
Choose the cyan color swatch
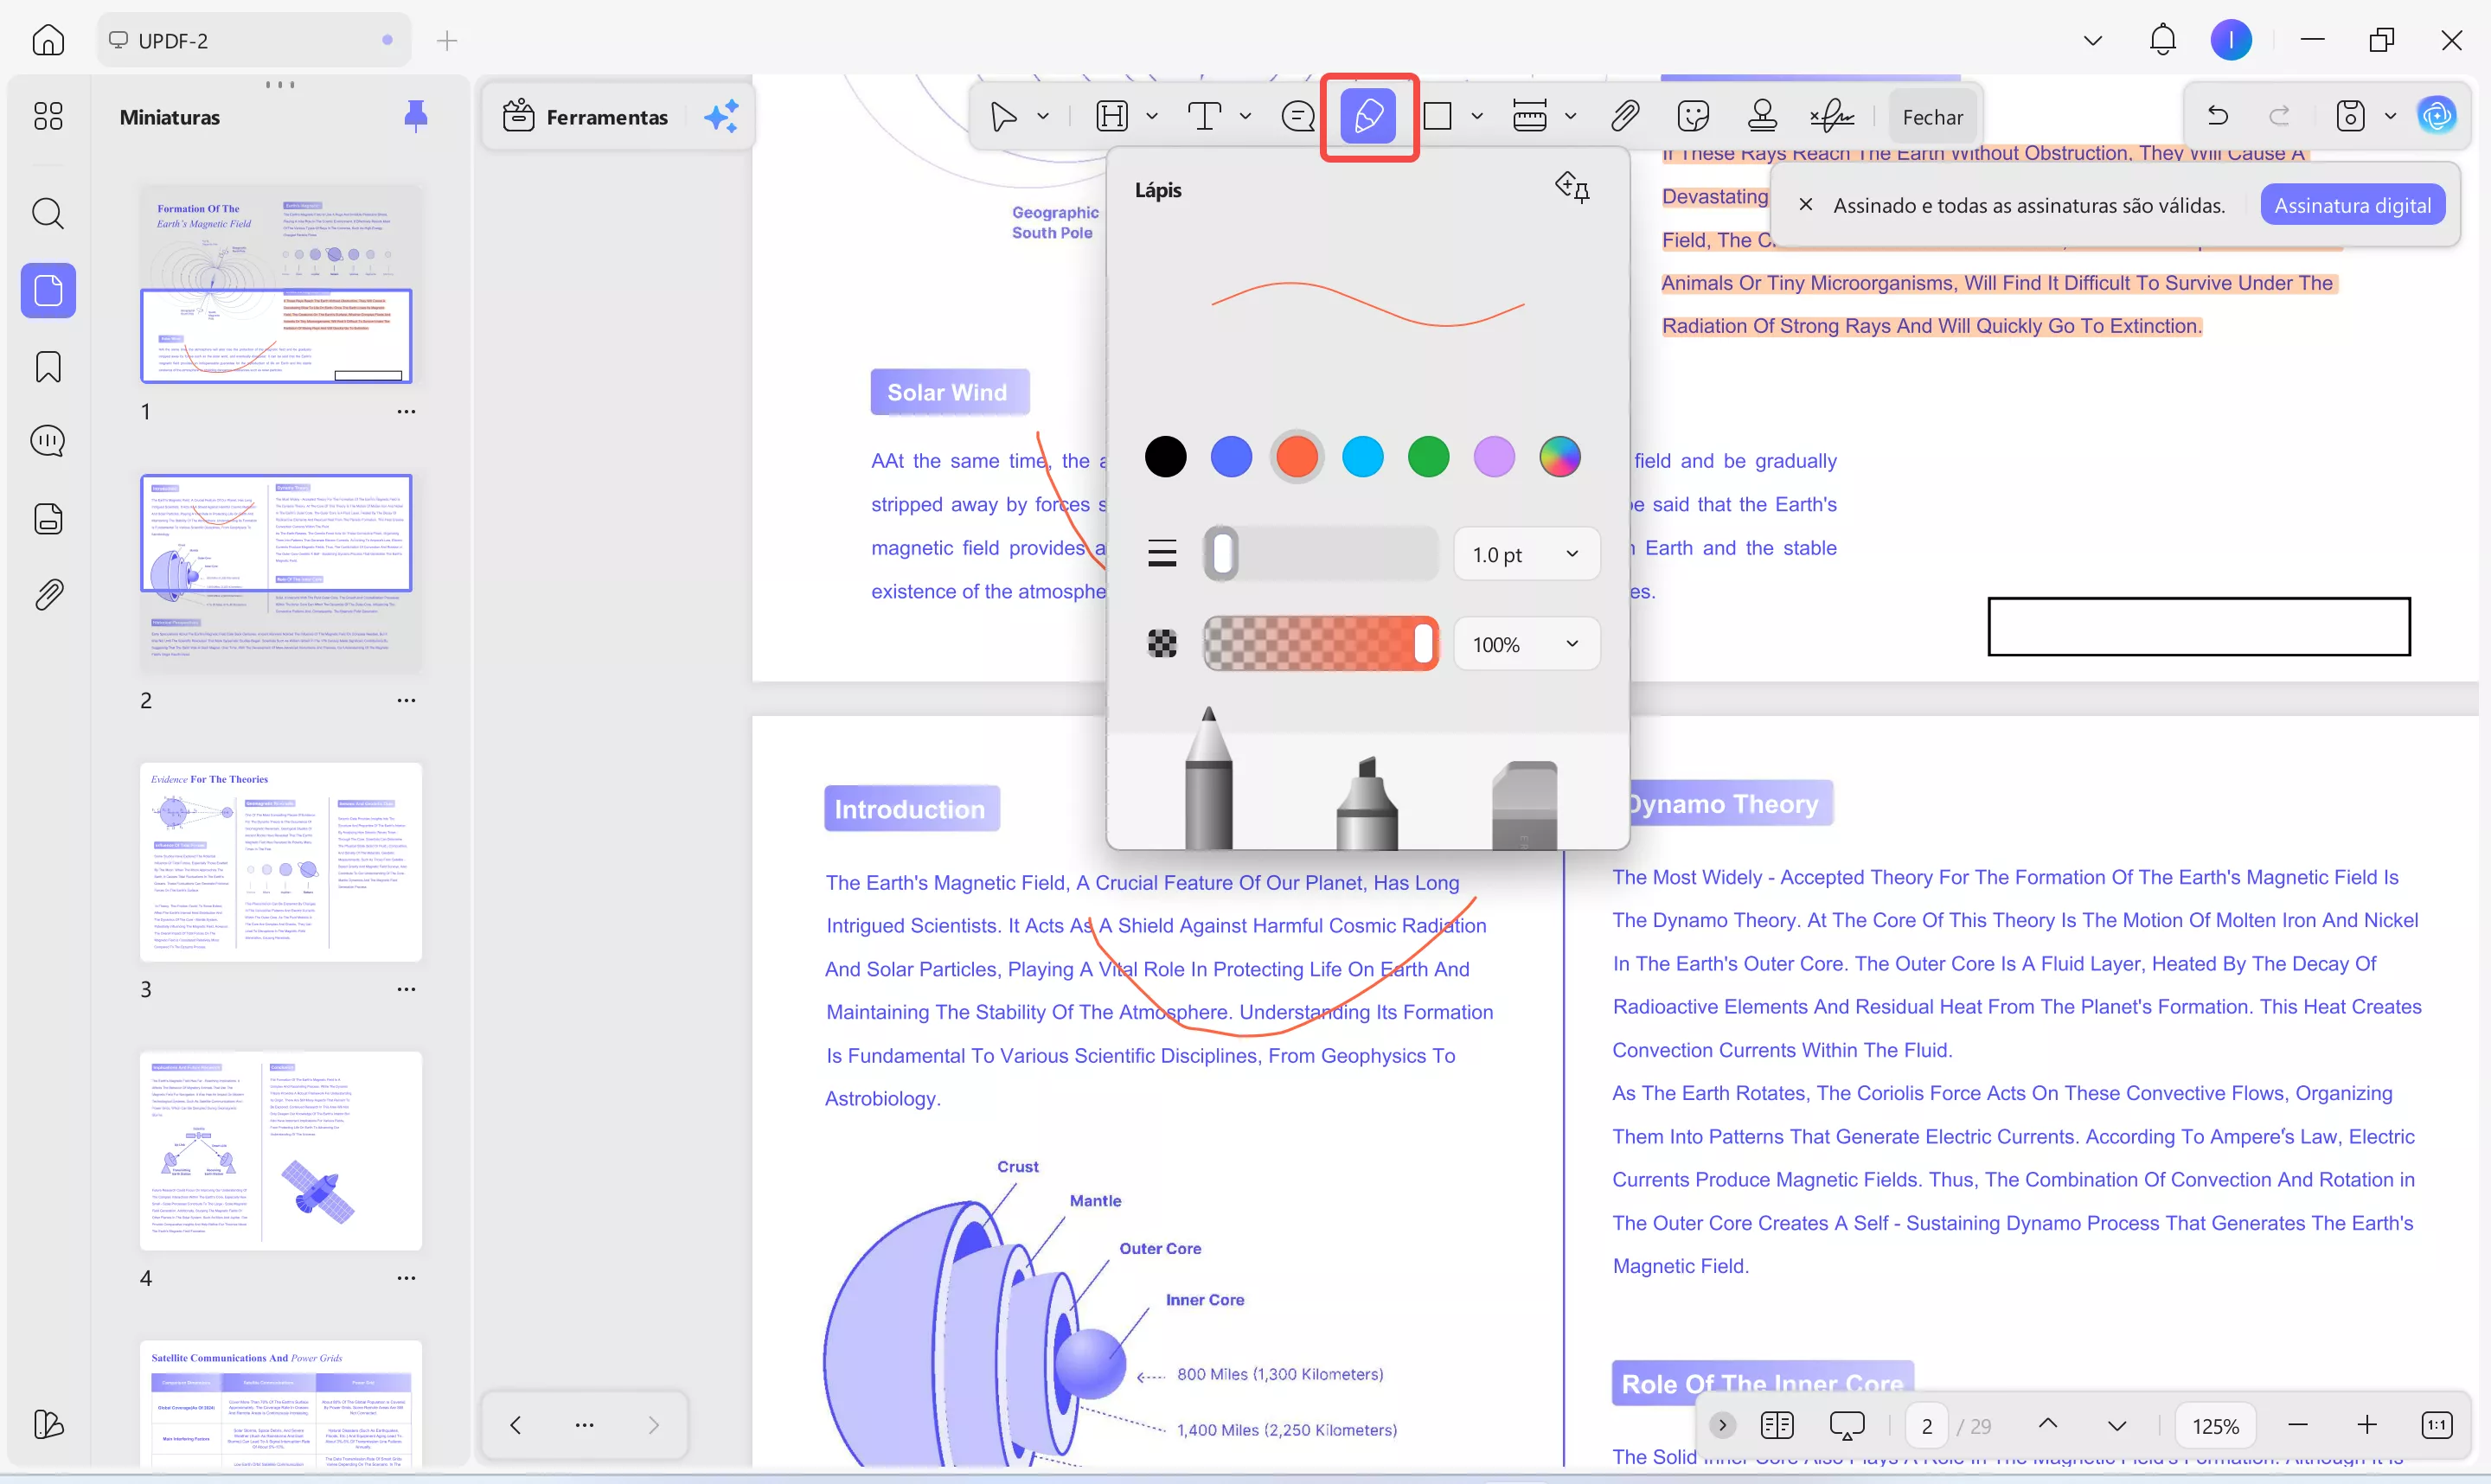click(x=1363, y=457)
